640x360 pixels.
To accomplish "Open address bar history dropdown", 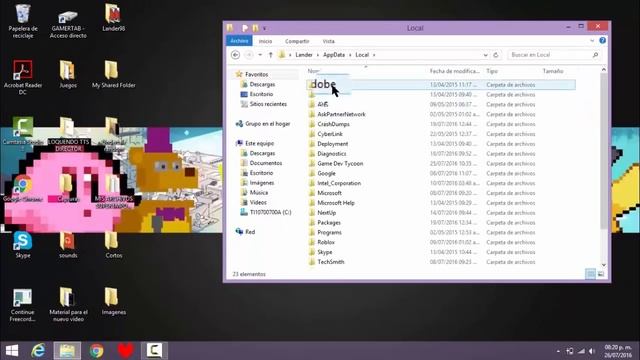I will pos(485,55).
